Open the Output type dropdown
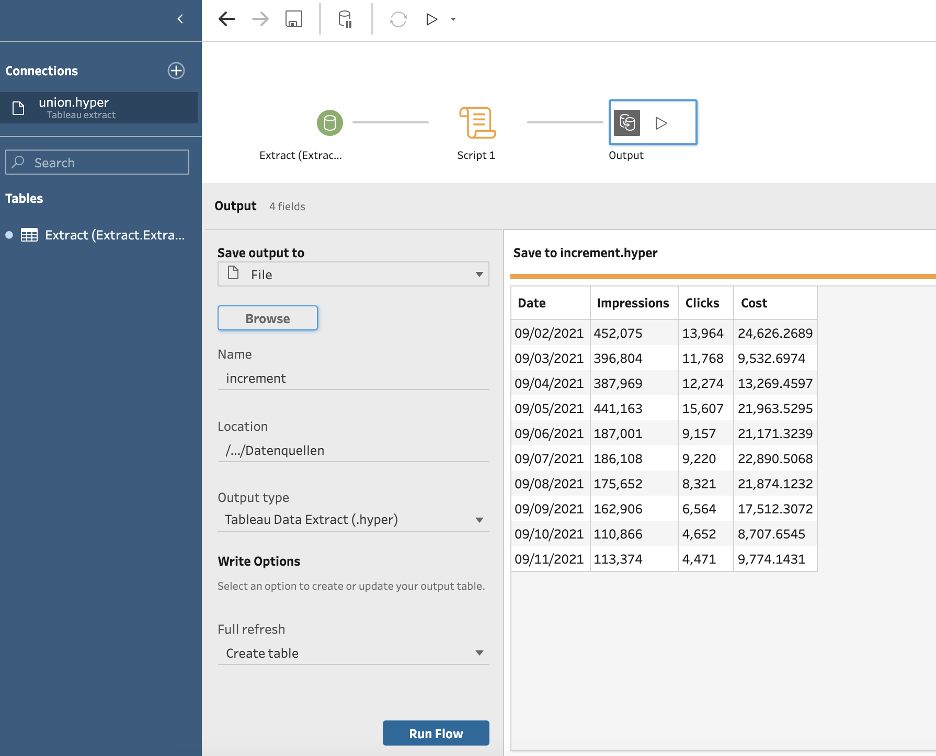Viewport: 936px width, 756px height. [x=353, y=520]
